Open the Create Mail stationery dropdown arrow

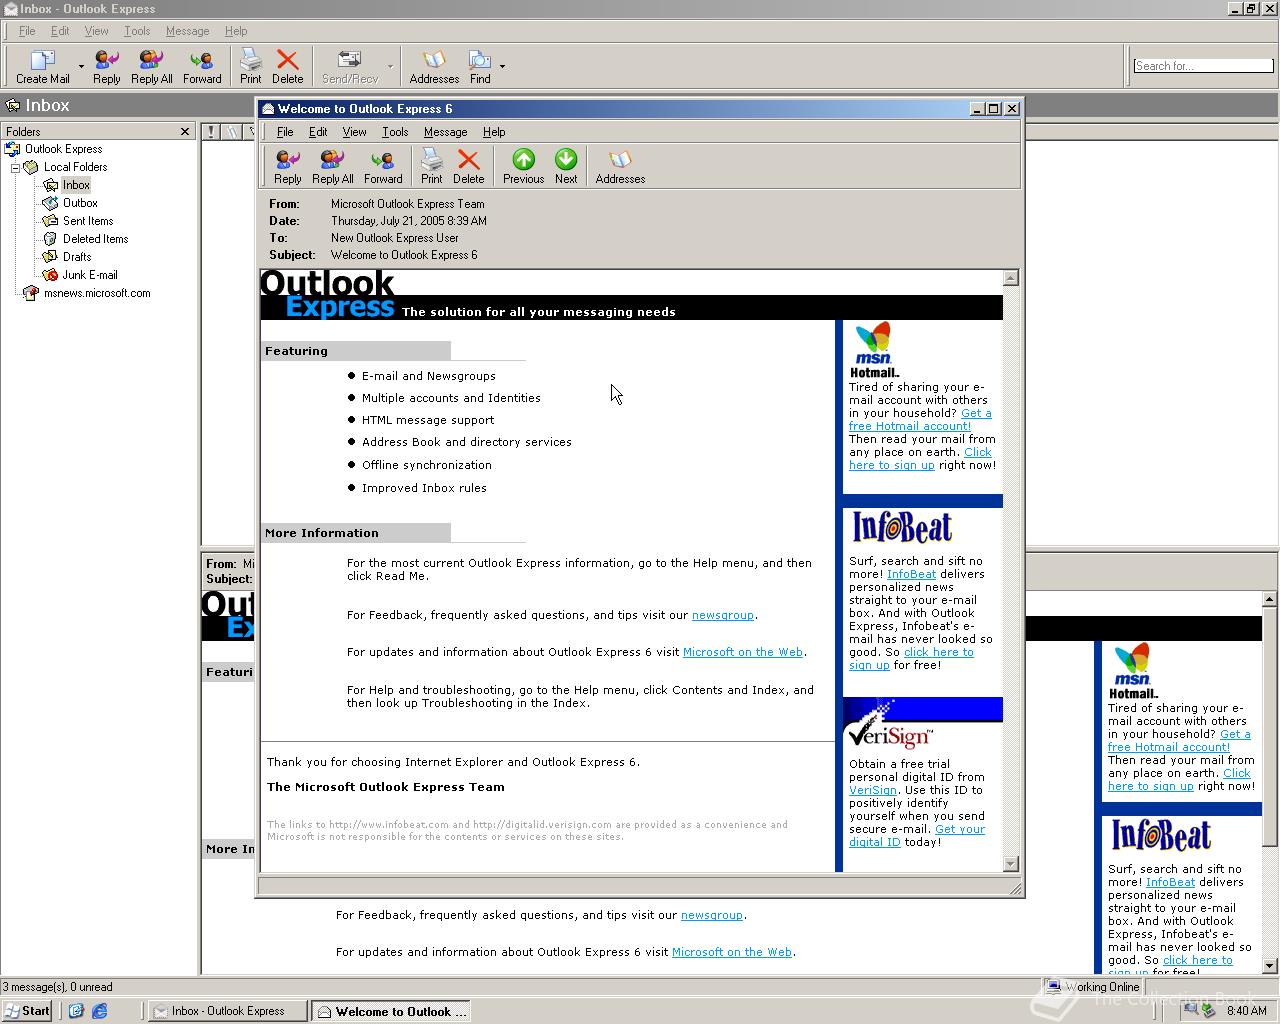(x=81, y=67)
